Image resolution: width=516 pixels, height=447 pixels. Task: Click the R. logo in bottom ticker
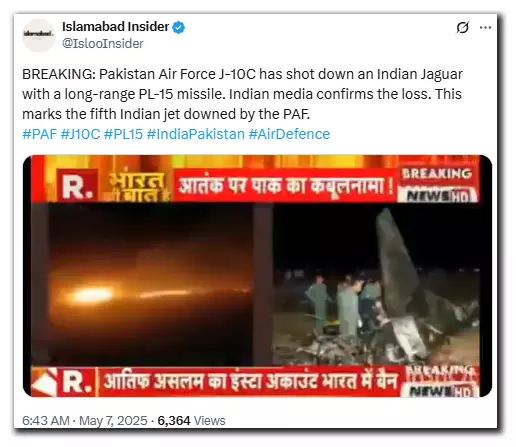tap(77, 382)
